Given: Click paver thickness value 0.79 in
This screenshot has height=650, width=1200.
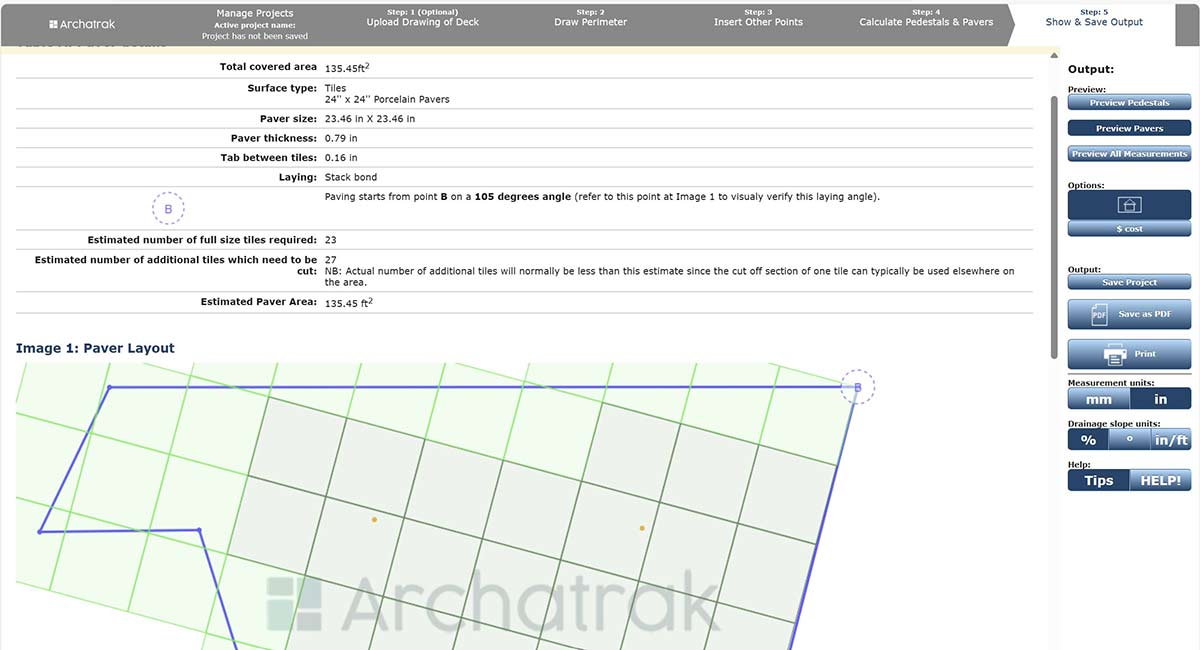Looking at the screenshot, I should point(341,138).
